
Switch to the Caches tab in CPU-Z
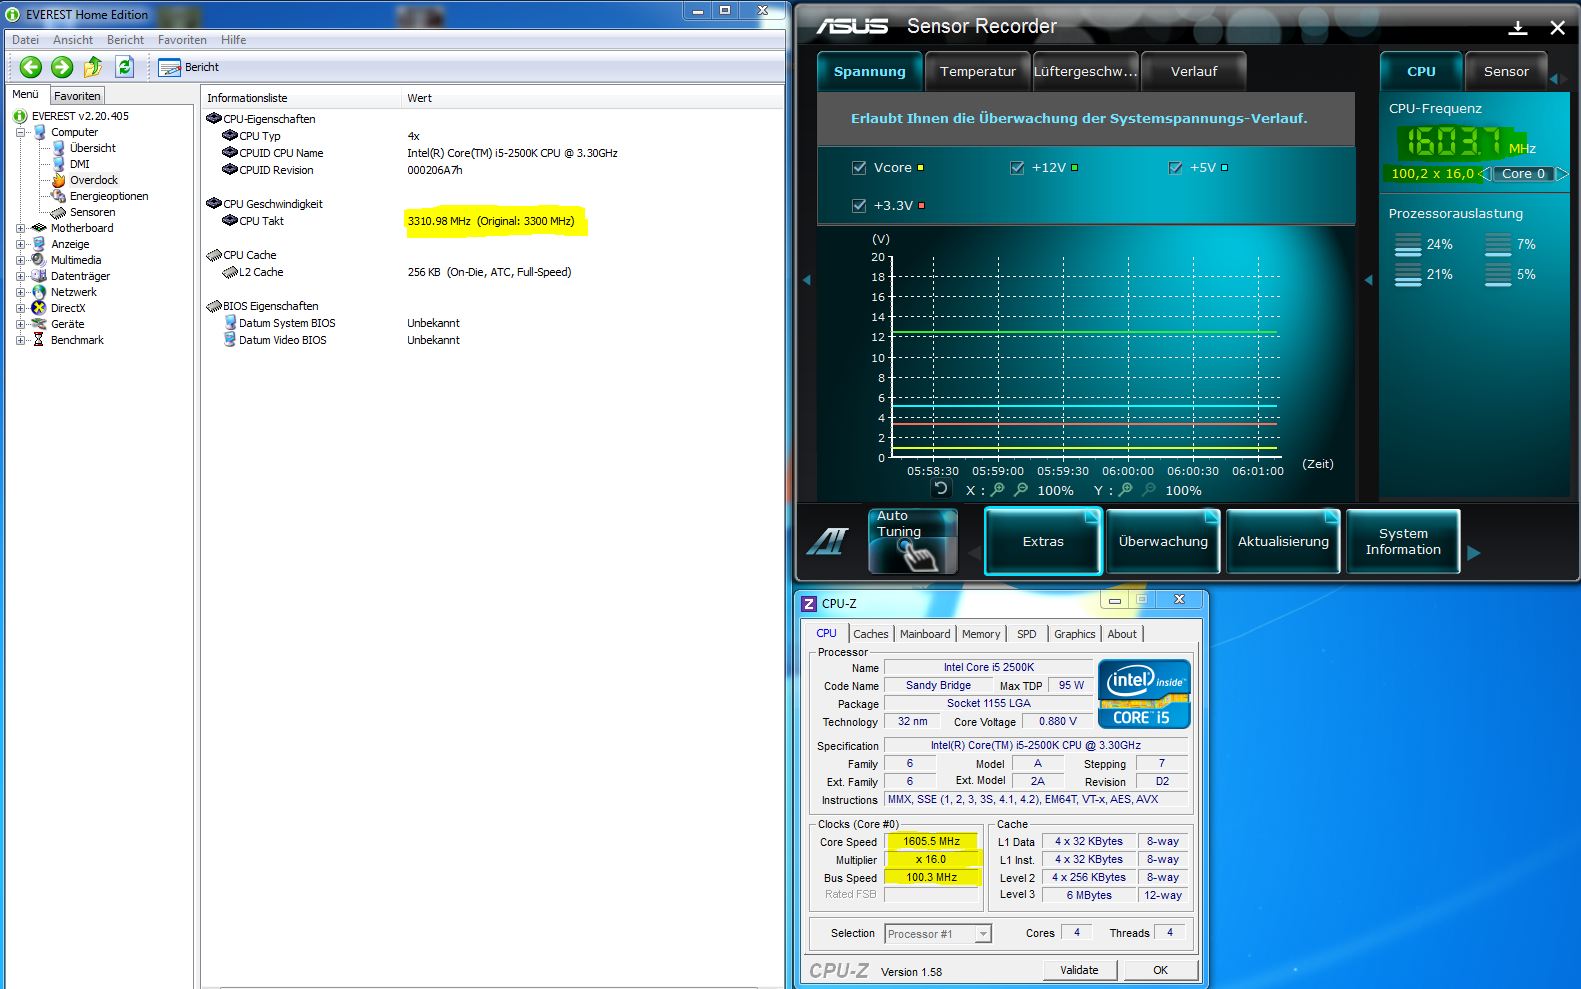tap(870, 634)
